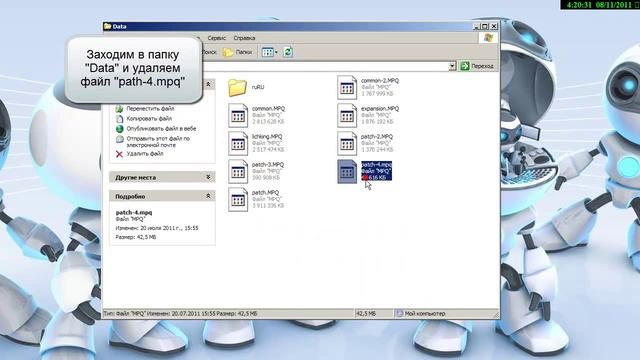Select the expansion.MPQ file icon
This screenshot has width=640, height=360.
point(347,116)
